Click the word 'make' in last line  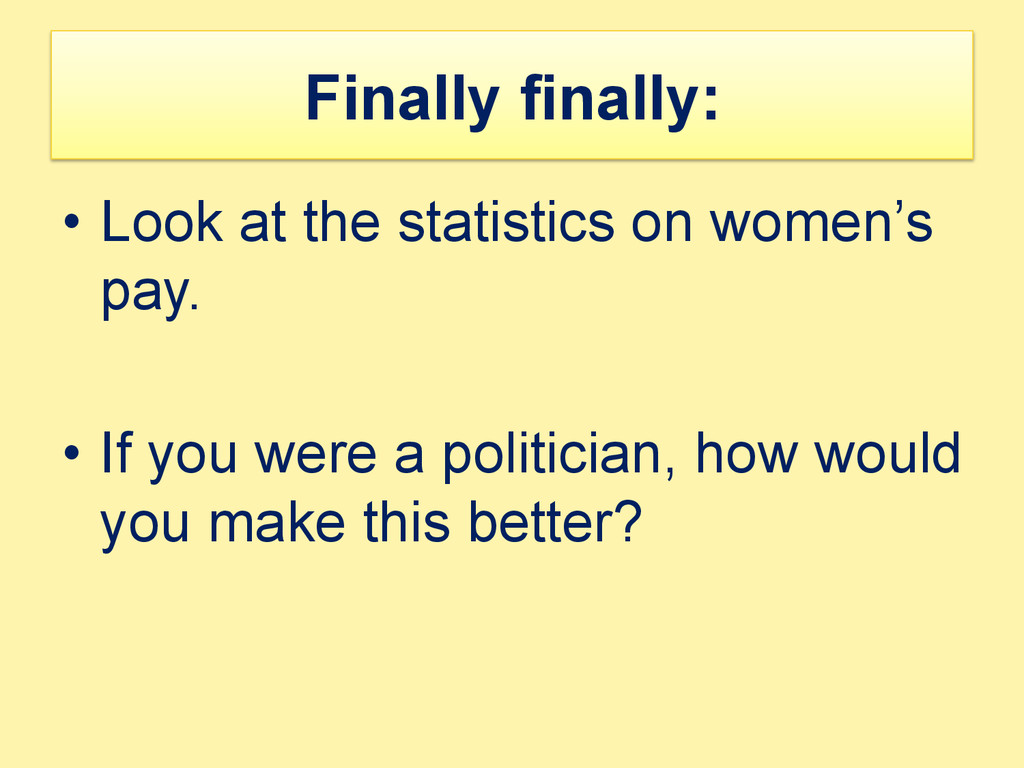pyautogui.click(x=277, y=522)
